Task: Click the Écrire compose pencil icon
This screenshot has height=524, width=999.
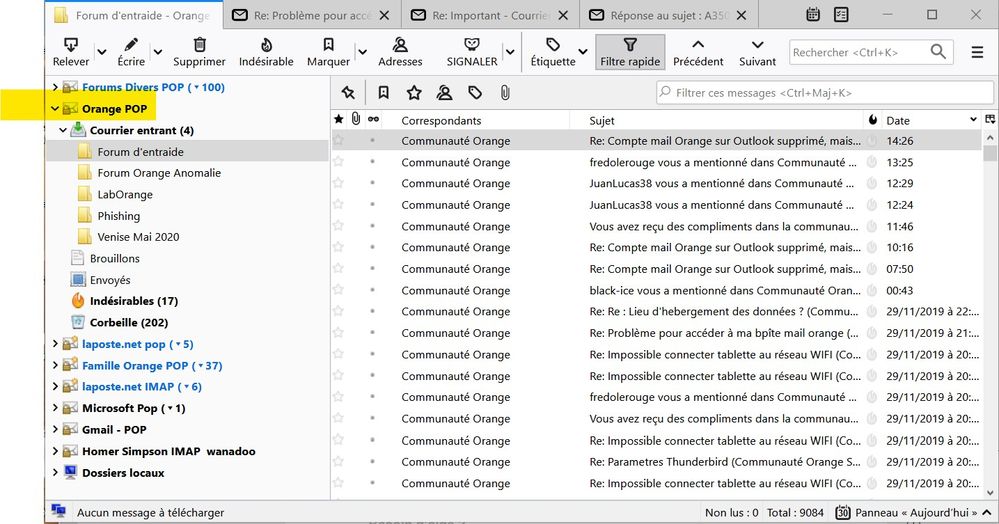Action: pos(131,44)
